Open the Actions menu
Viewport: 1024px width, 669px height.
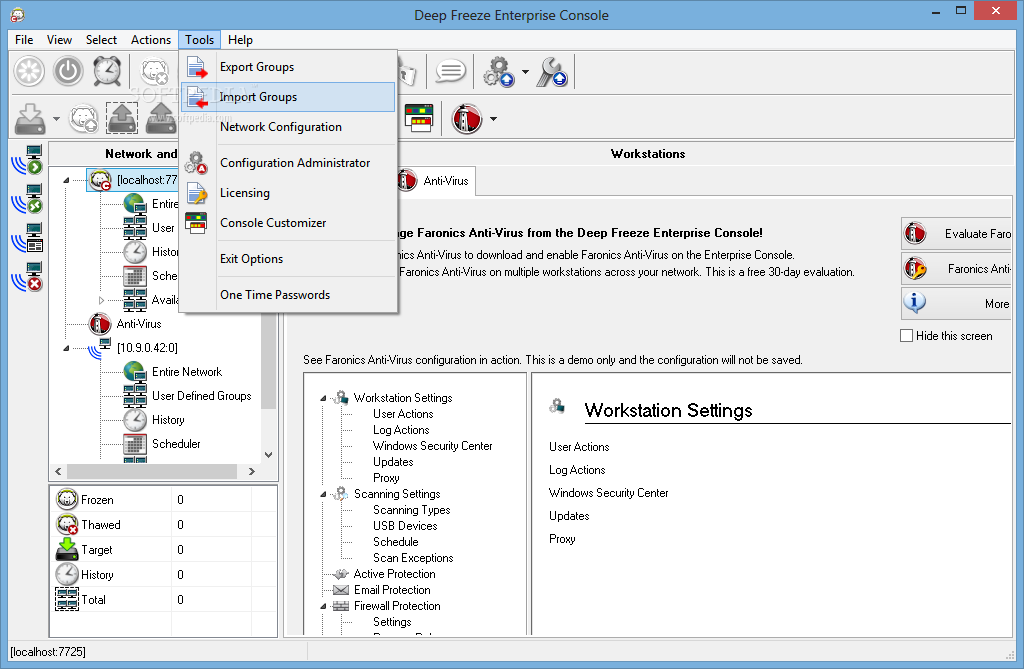151,40
